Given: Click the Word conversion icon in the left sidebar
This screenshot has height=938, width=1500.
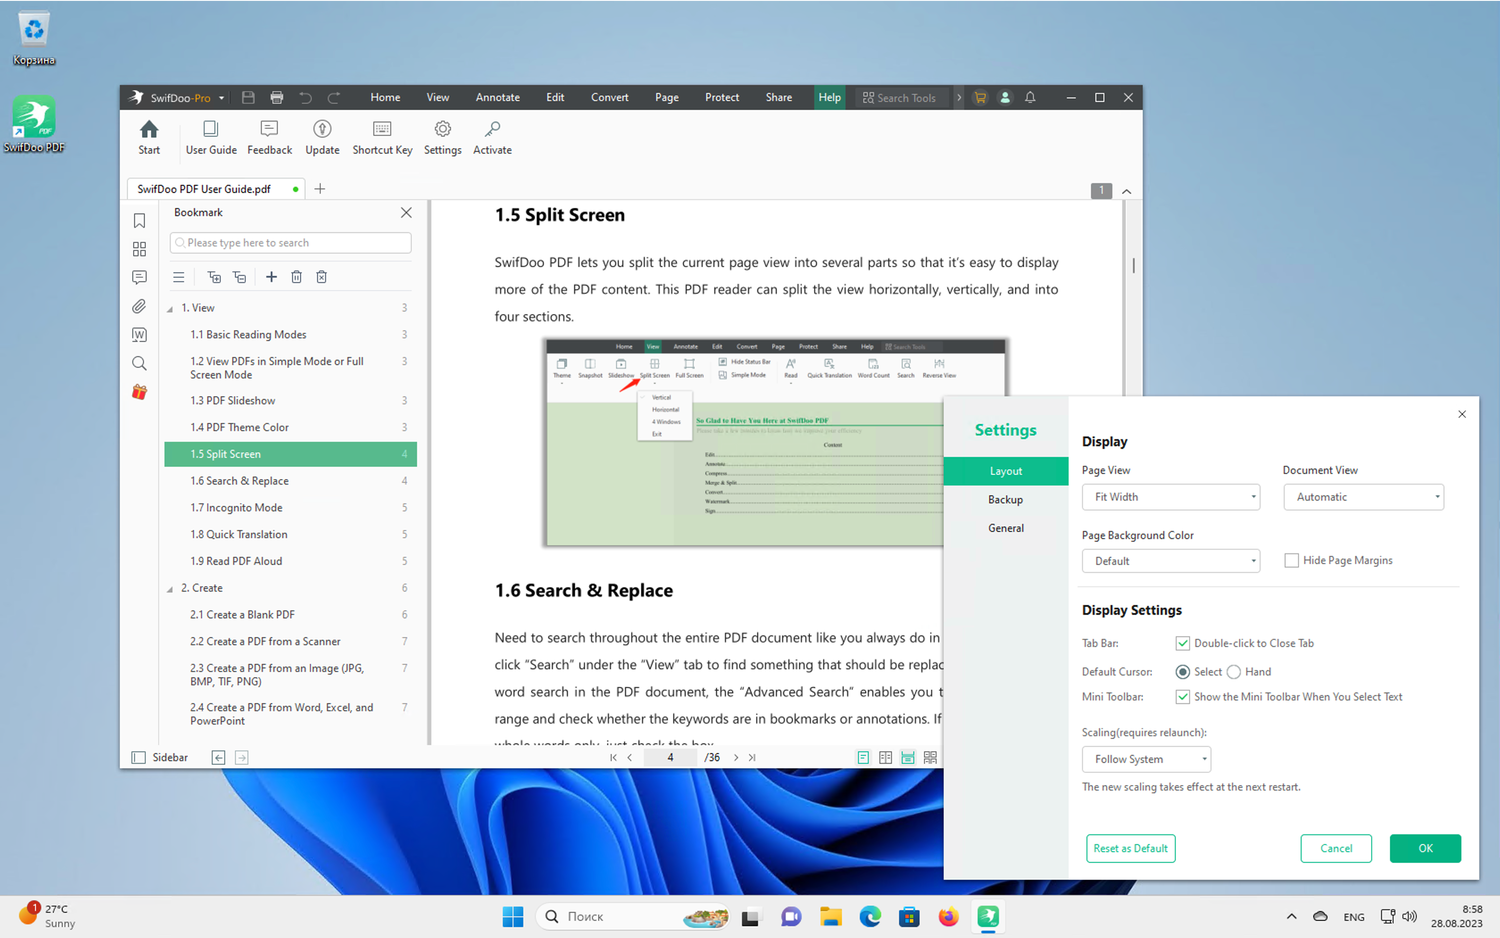Looking at the screenshot, I should 139,335.
